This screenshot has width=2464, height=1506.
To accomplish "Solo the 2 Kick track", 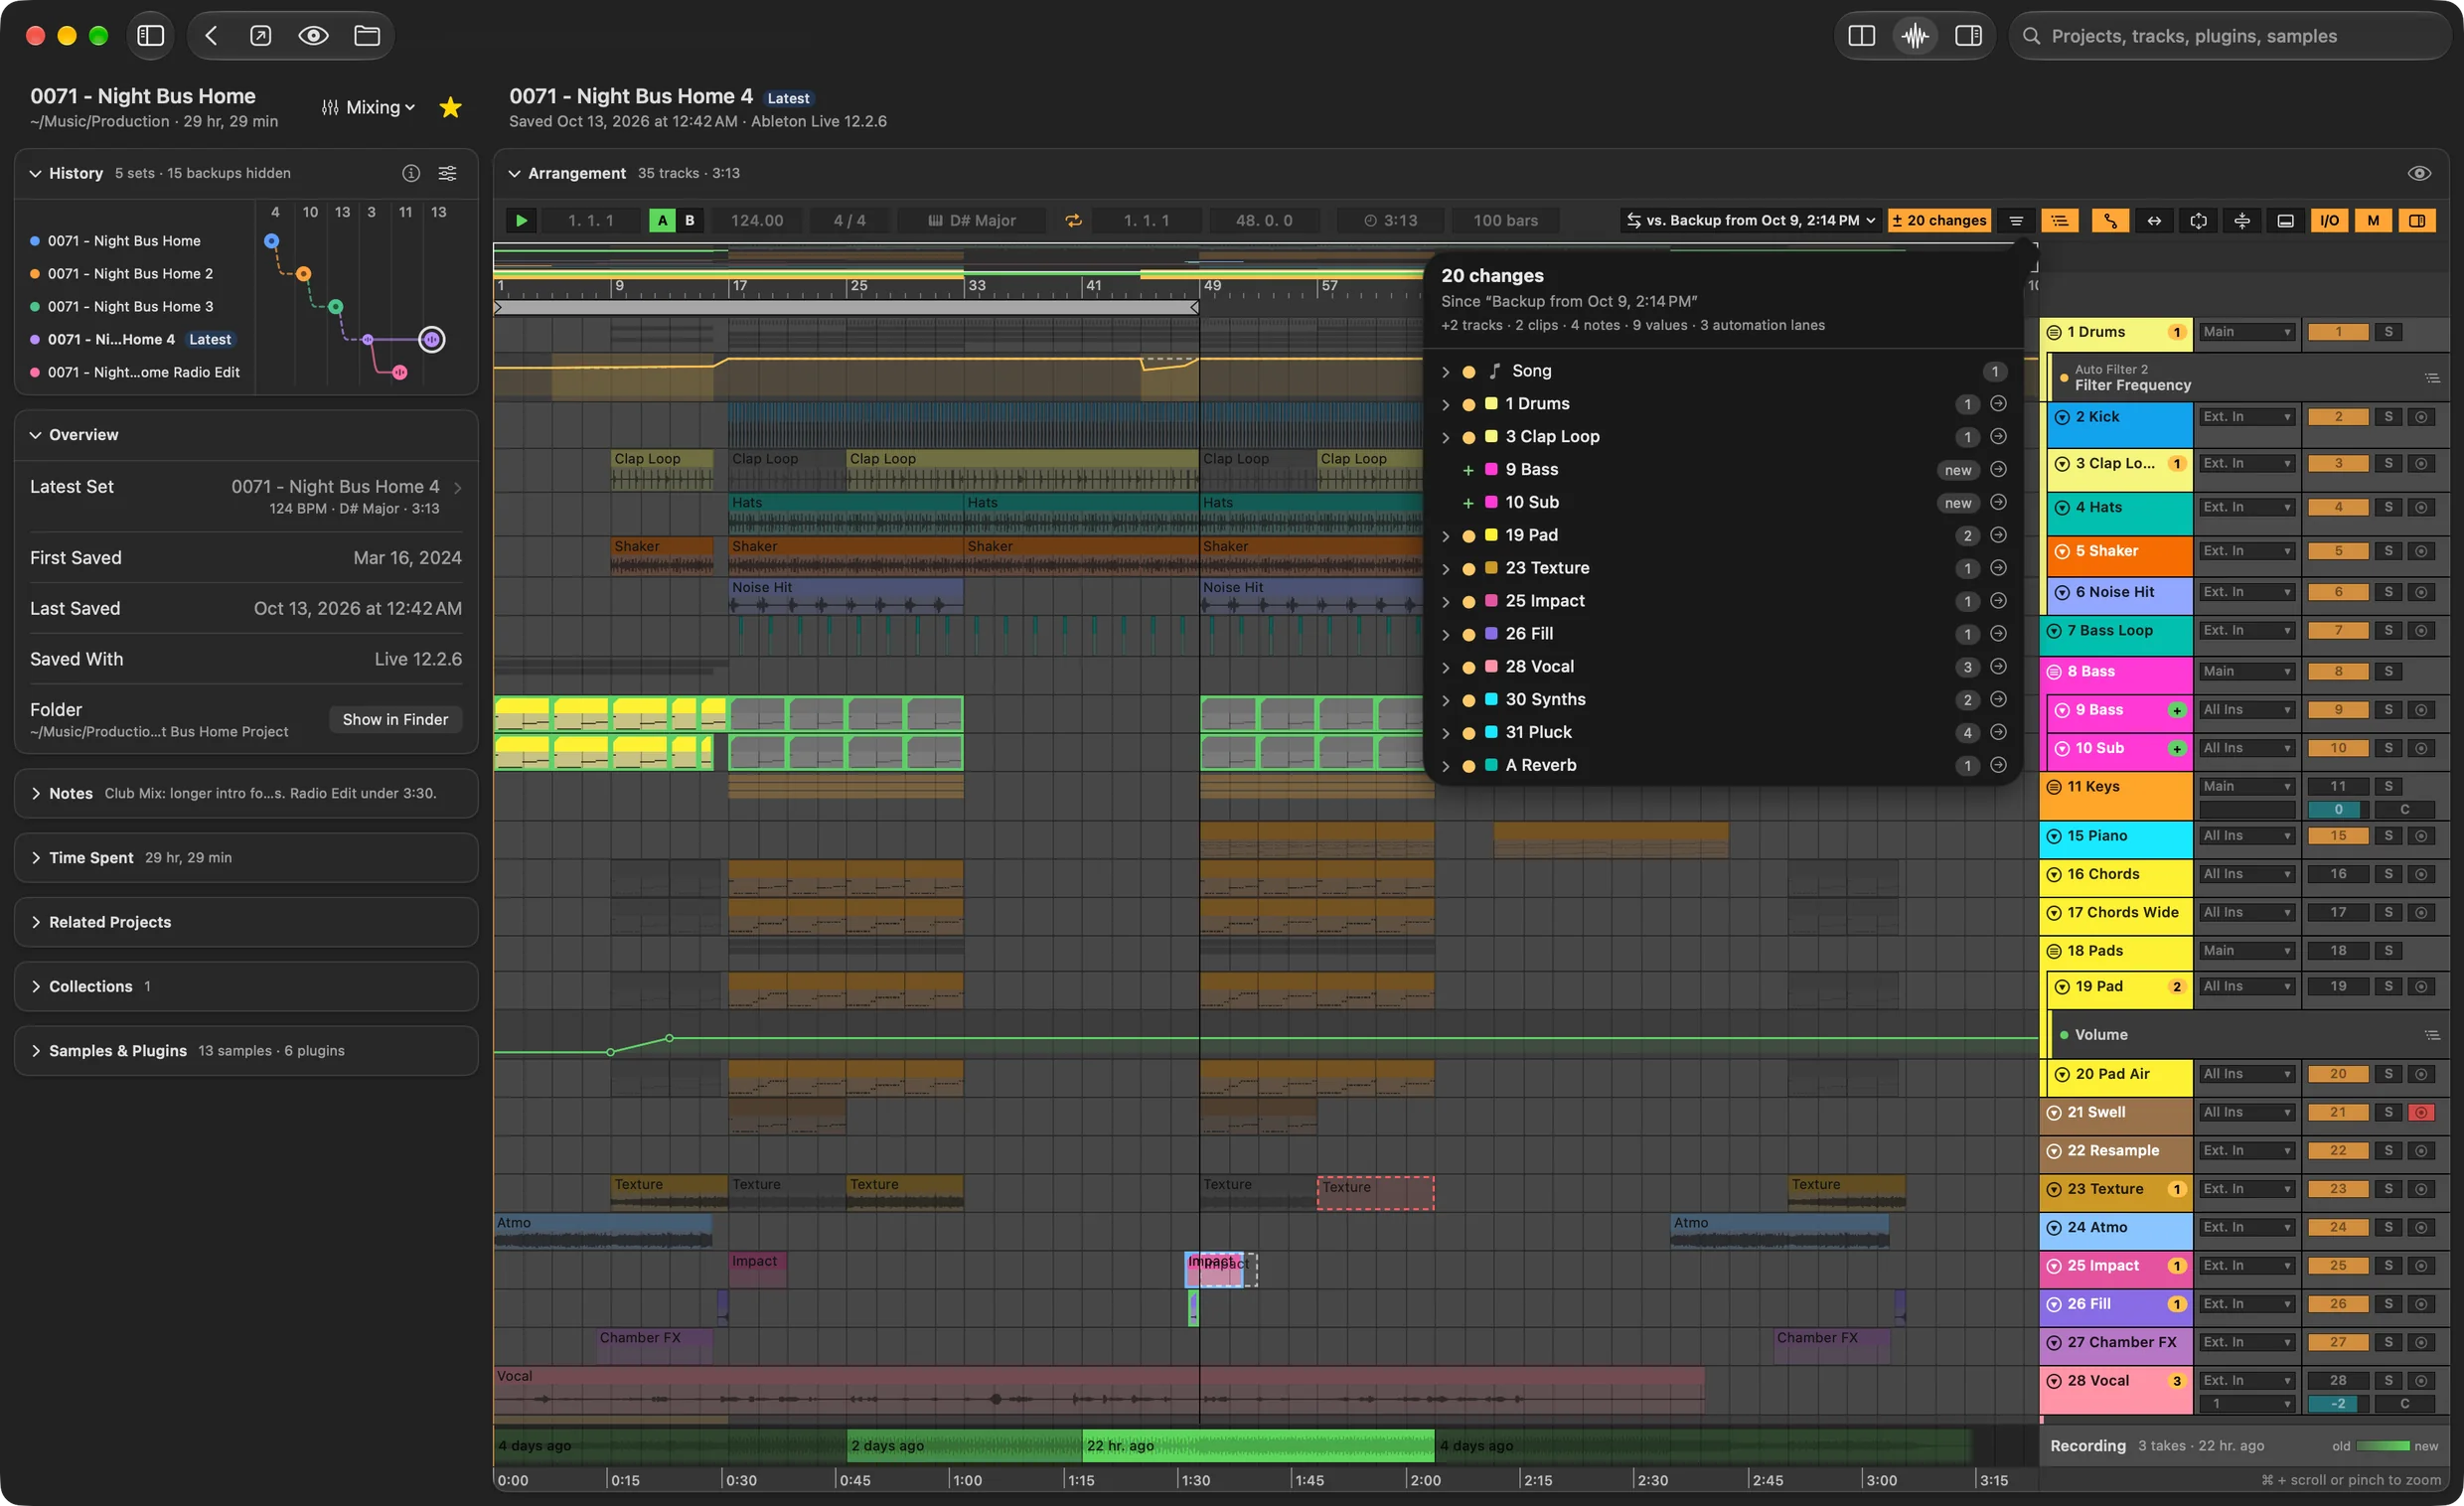I will 2388,417.
